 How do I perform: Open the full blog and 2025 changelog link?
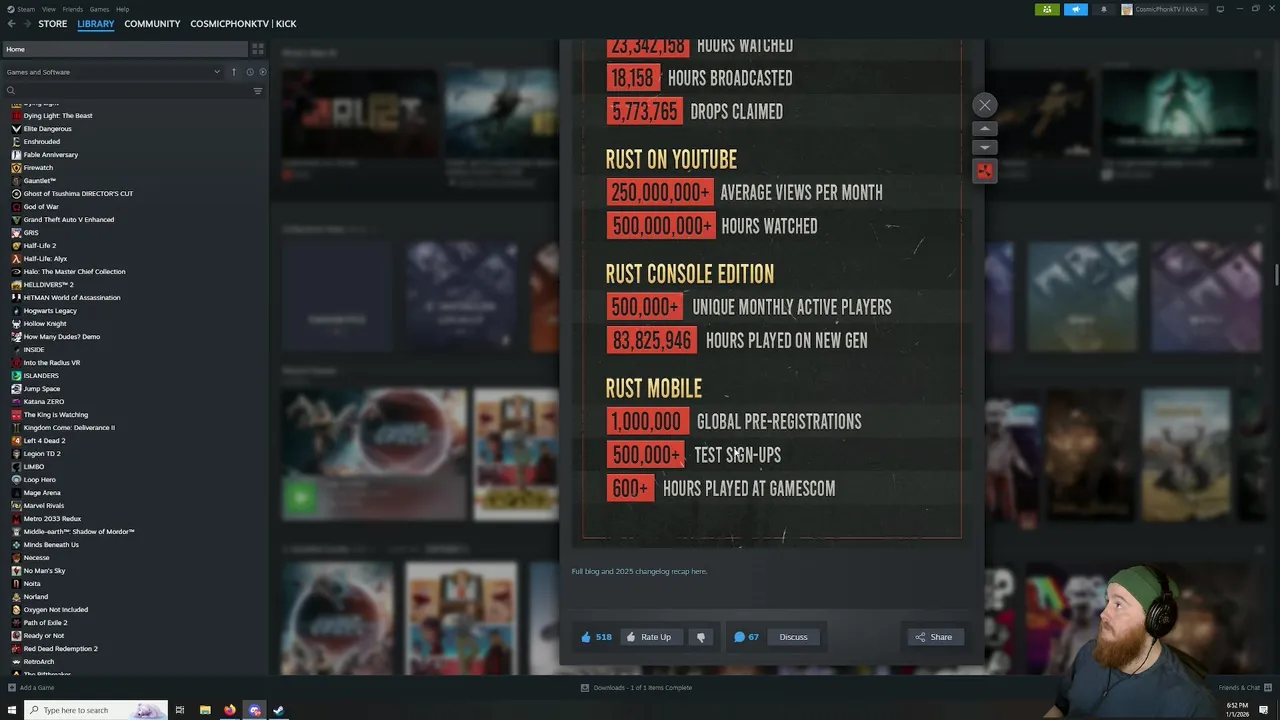click(639, 571)
